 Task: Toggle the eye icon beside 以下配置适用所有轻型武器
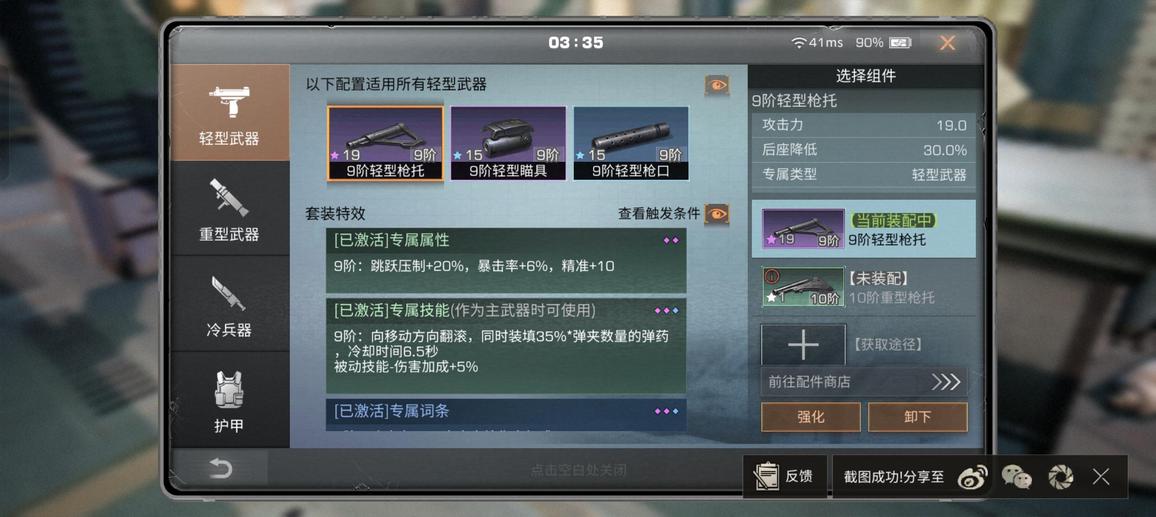click(717, 85)
